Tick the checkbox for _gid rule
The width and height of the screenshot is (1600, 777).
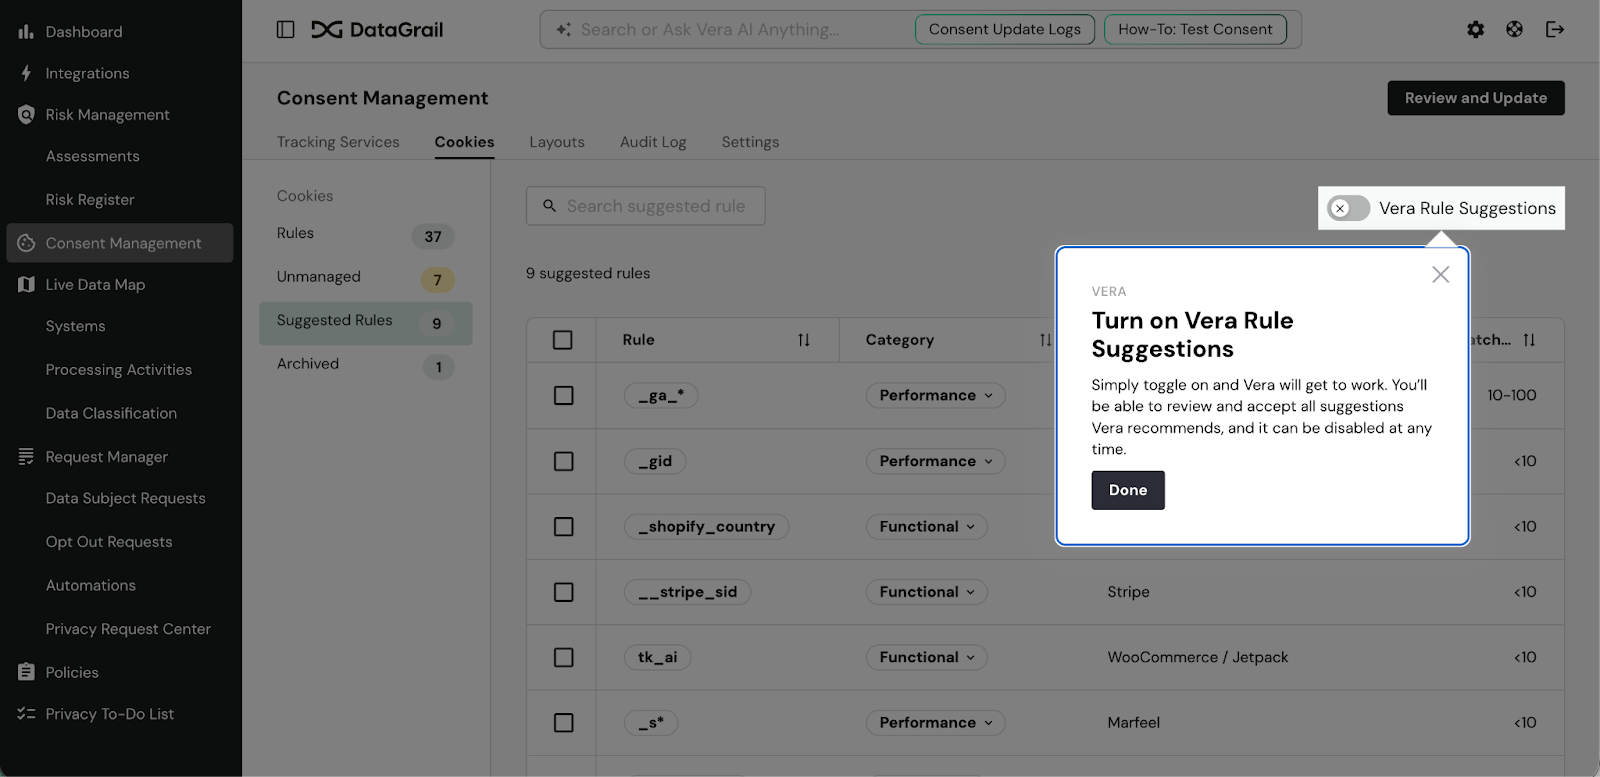(x=564, y=461)
